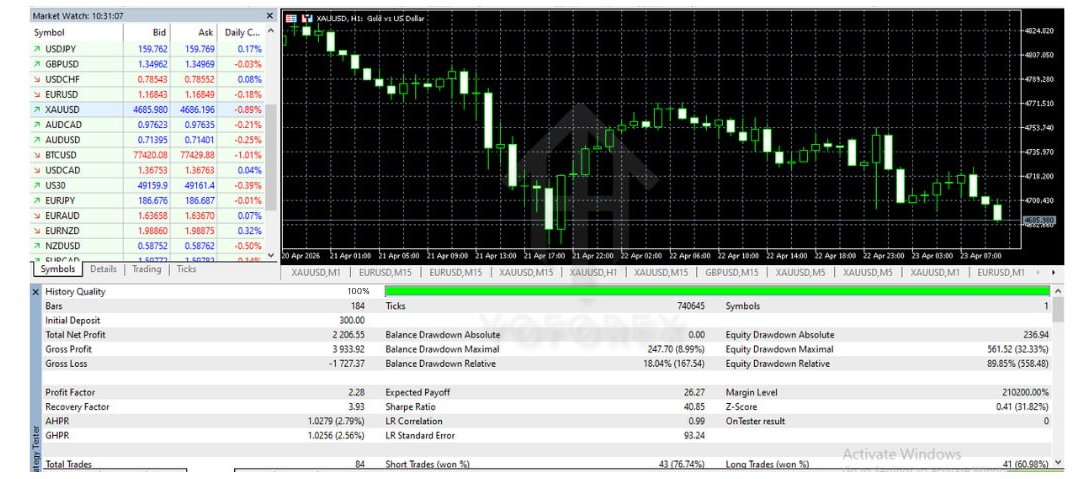Click the Gross Loss value -1 727.37
Screen dimensions: 1072x479
[347, 364]
